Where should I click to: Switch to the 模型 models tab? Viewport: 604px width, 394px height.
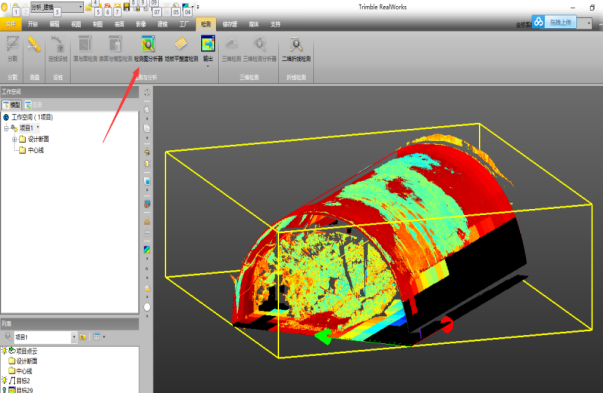pyautogui.click(x=12, y=105)
